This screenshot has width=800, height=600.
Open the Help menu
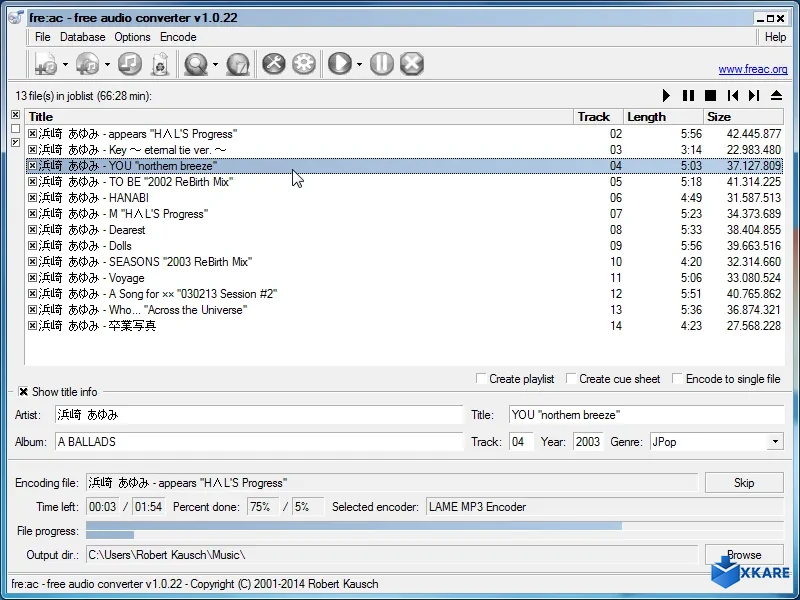pos(775,37)
